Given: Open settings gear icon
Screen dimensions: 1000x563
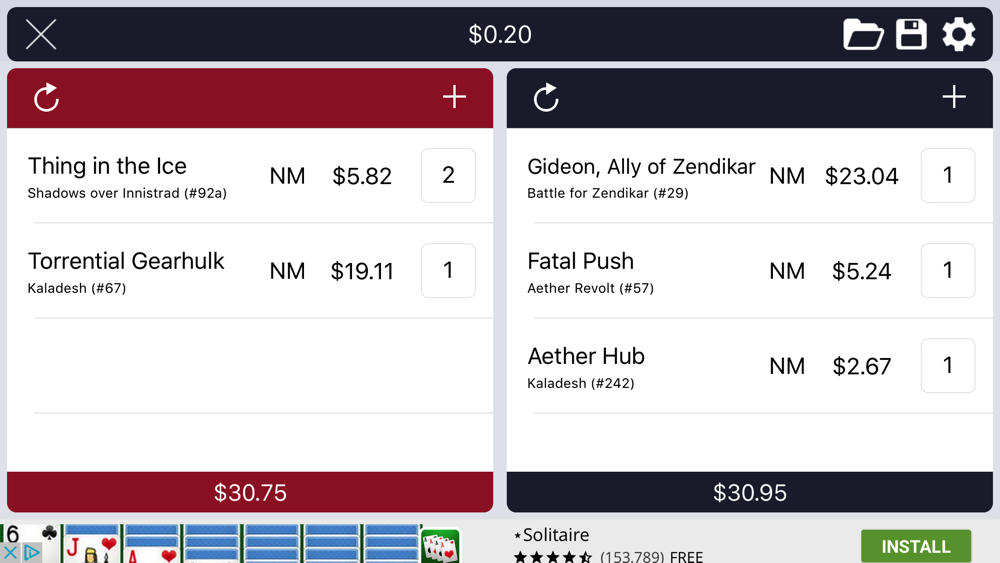Looking at the screenshot, I should tap(959, 34).
